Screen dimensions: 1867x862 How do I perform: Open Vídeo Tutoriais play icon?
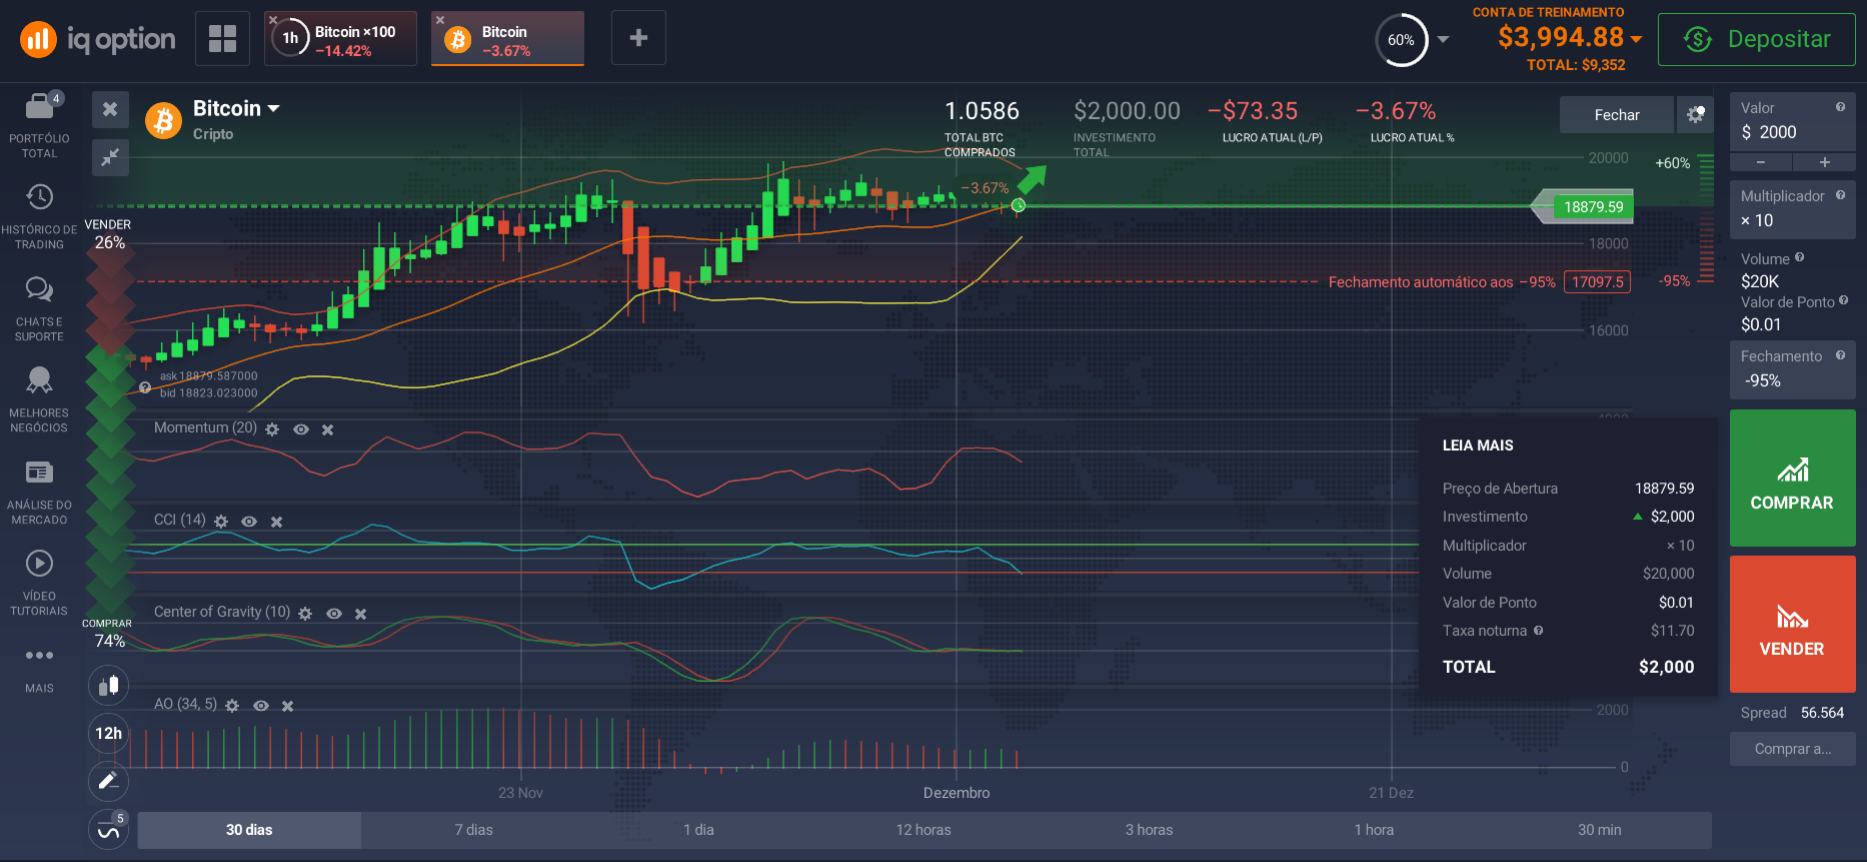(x=39, y=564)
